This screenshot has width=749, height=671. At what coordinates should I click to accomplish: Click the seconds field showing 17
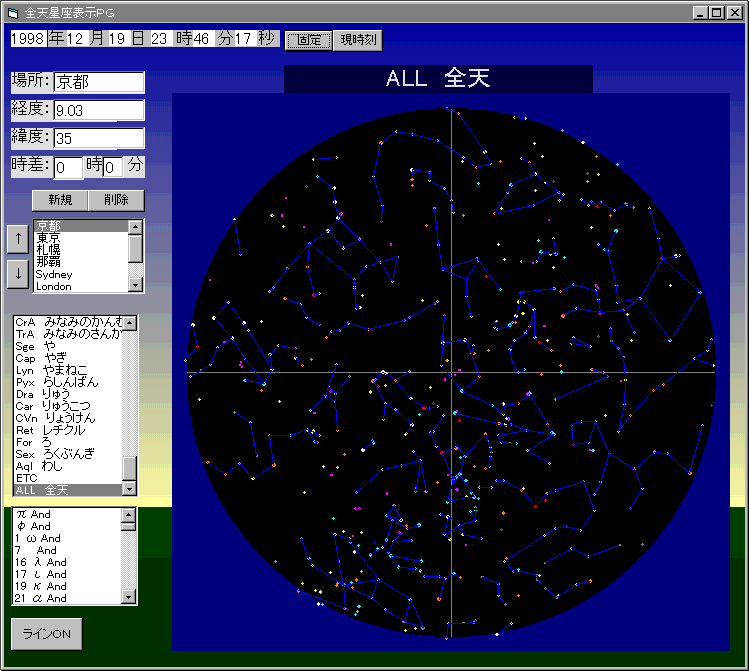point(244,38)
